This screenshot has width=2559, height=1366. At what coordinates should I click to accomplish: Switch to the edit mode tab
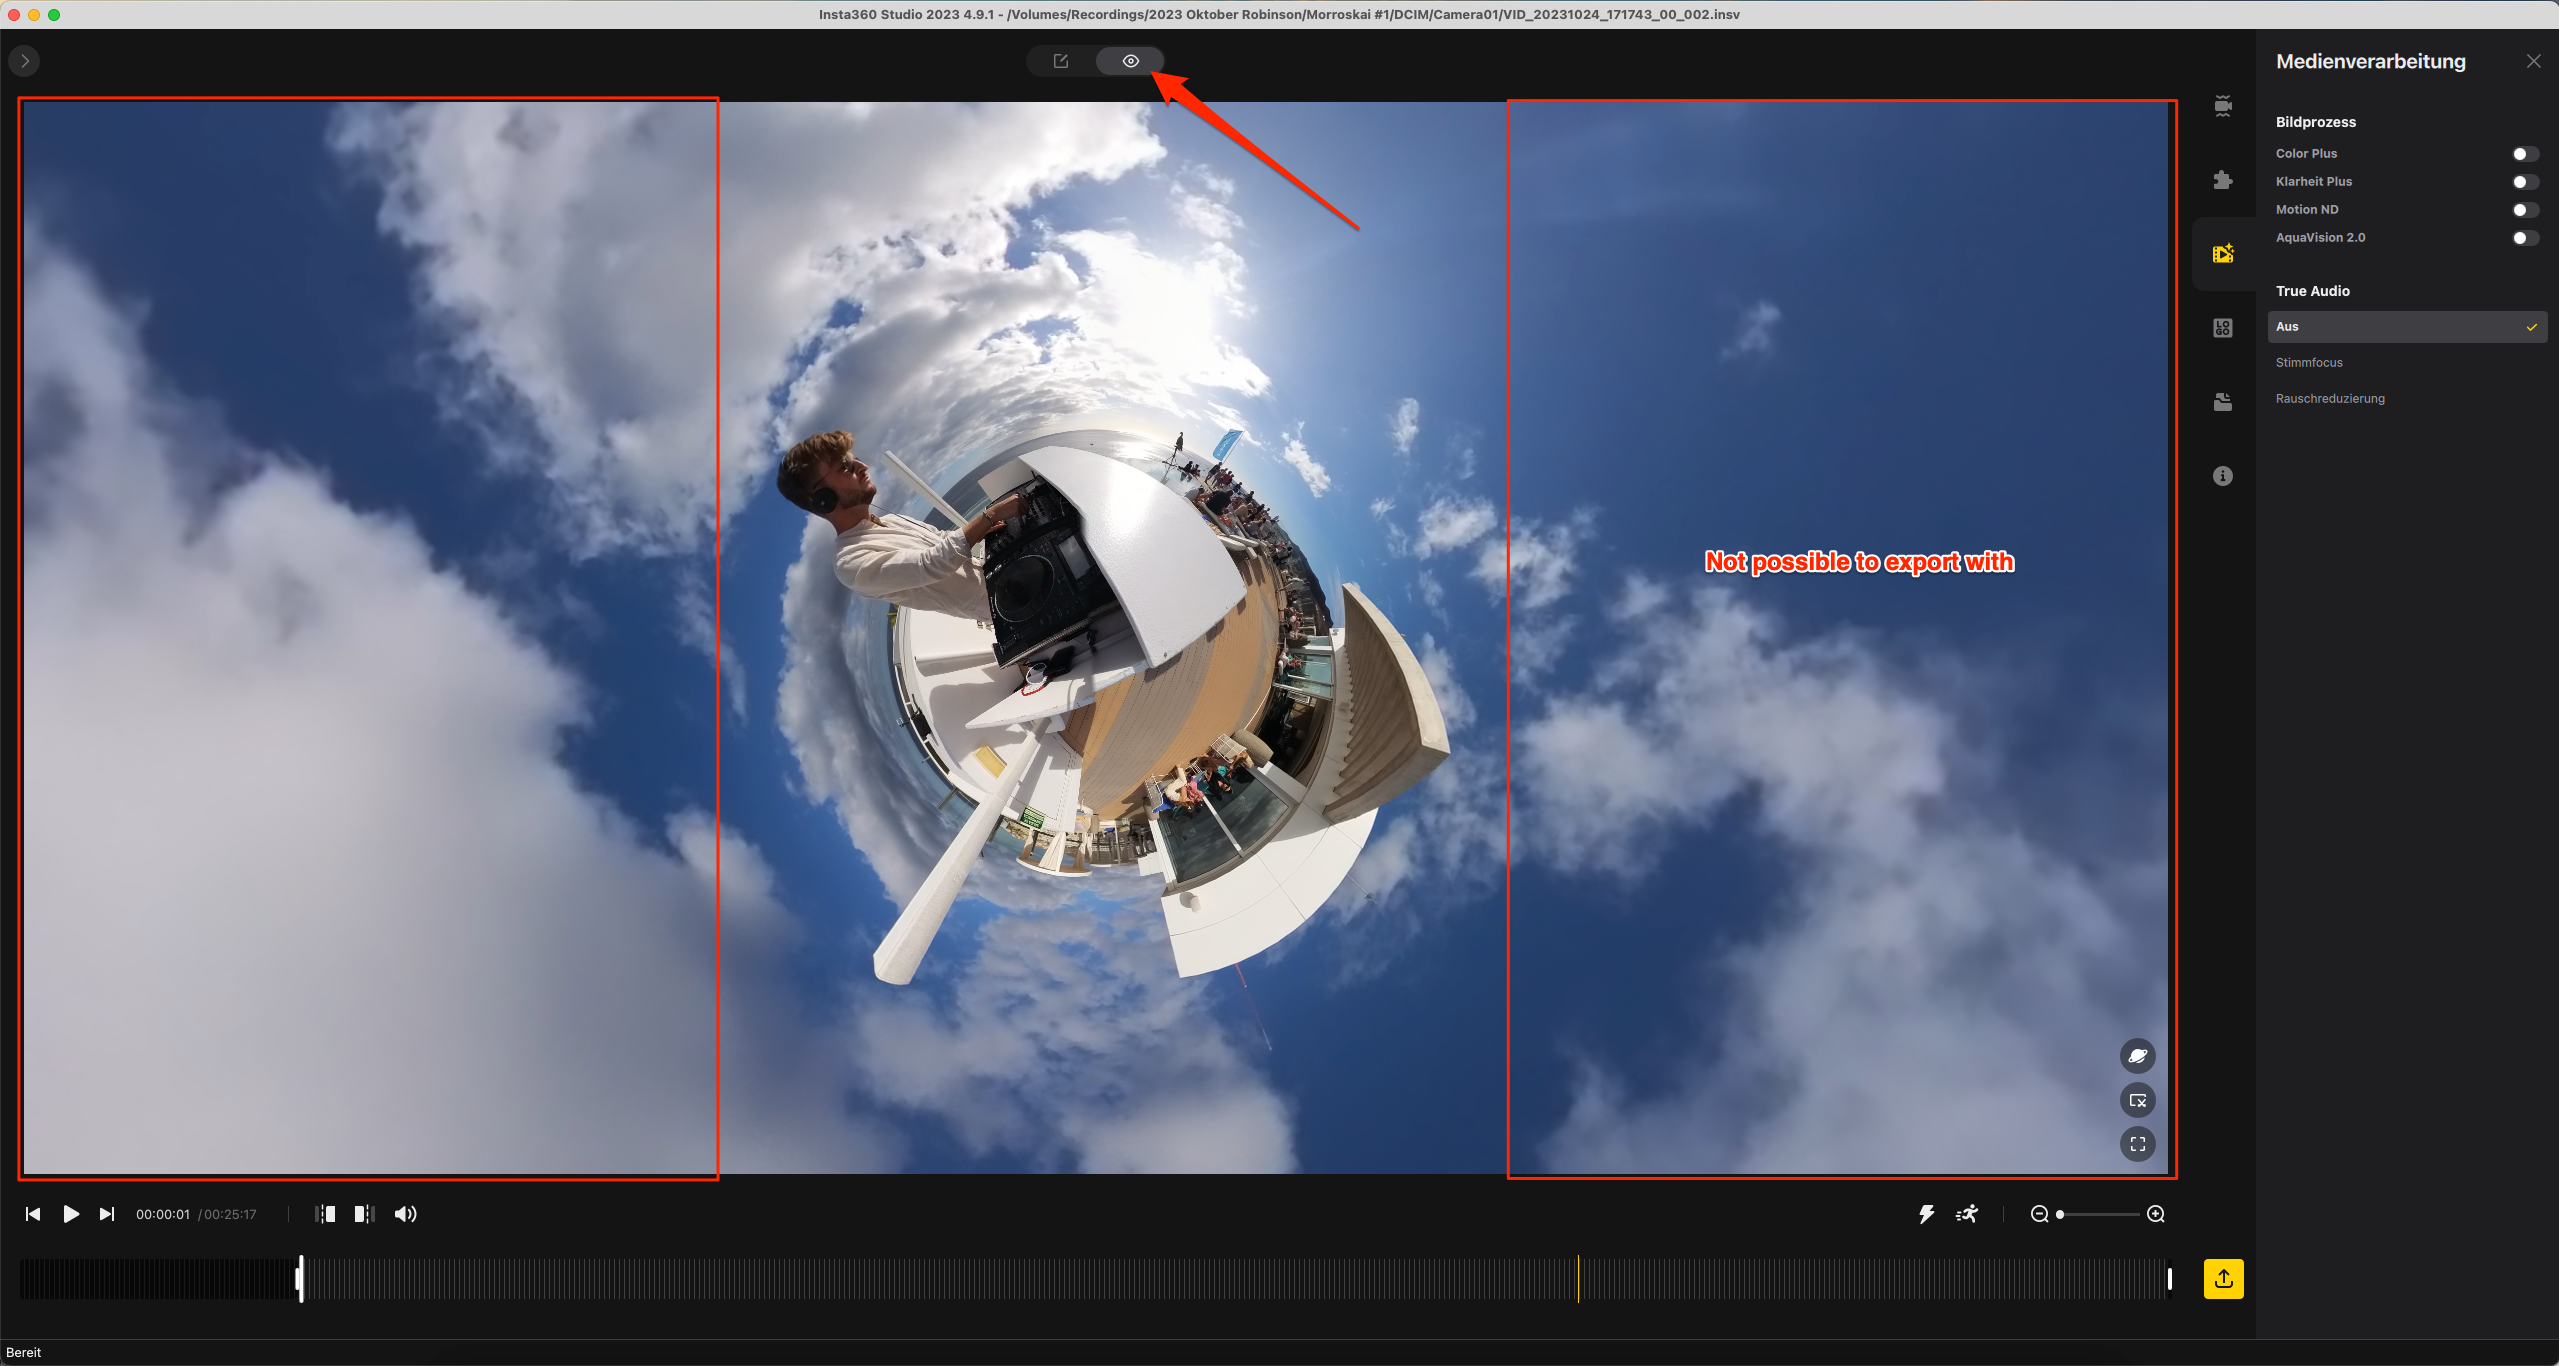tap(1061, 61)
